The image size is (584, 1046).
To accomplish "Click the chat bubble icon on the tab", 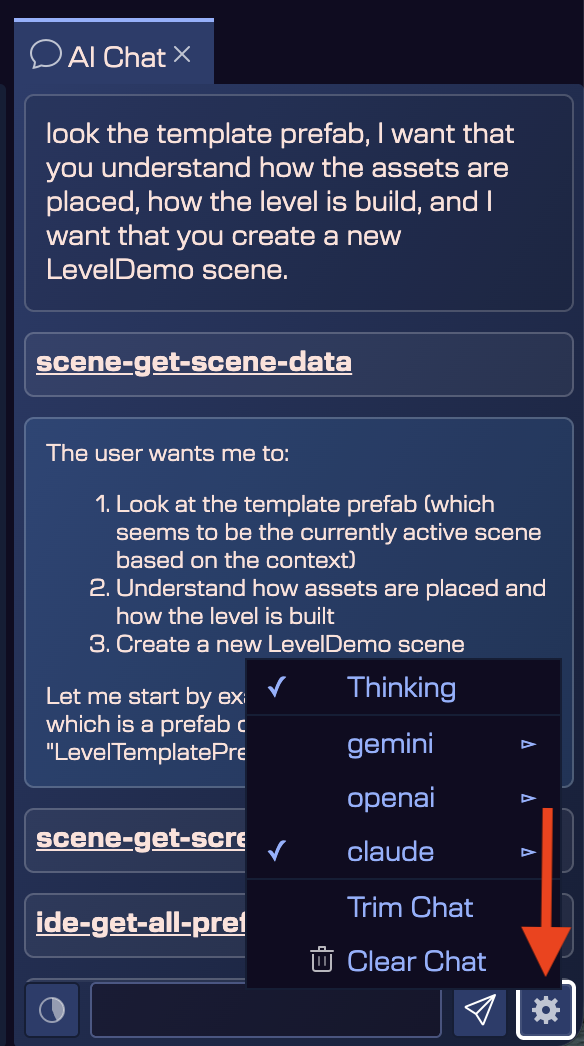I will coord(46,57).
